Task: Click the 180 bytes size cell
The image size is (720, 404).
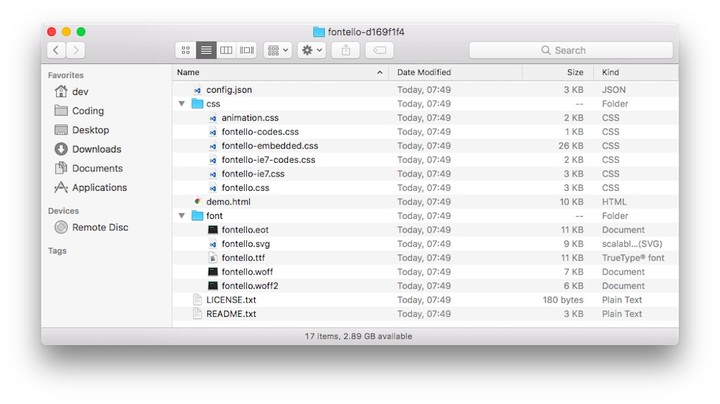Action: (x=563, y=300)
